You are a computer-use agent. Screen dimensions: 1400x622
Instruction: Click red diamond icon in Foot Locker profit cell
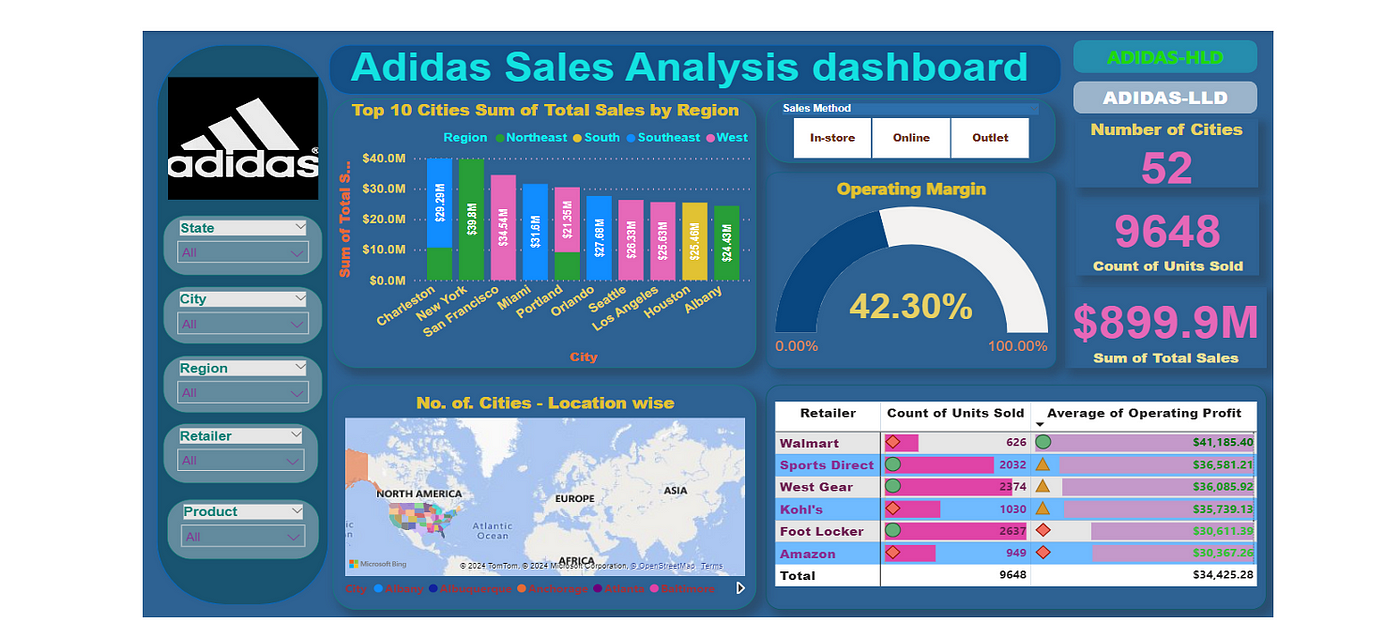point(1043,530)
